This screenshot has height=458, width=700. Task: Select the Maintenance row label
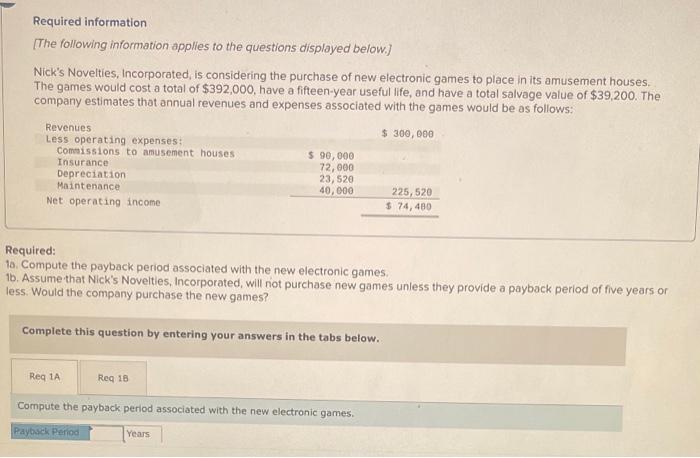point(88,186)
